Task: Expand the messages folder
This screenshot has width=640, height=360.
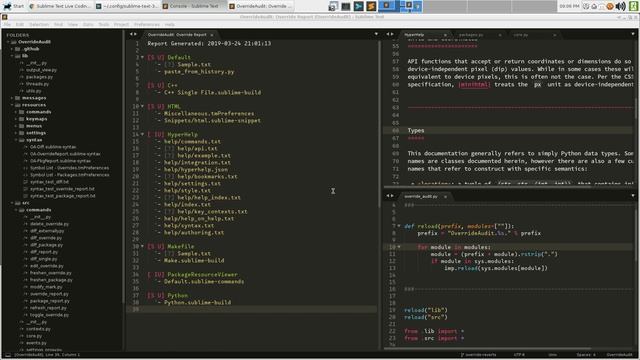Action: click(x=12, y=98)
